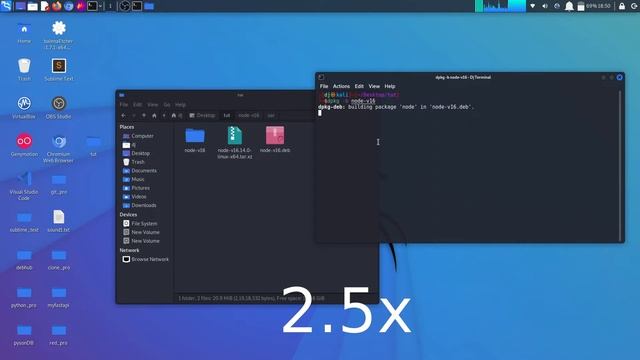640x360 pixels.
Task: Click the battery indicator in the panel
Action: tap(581, 6)
